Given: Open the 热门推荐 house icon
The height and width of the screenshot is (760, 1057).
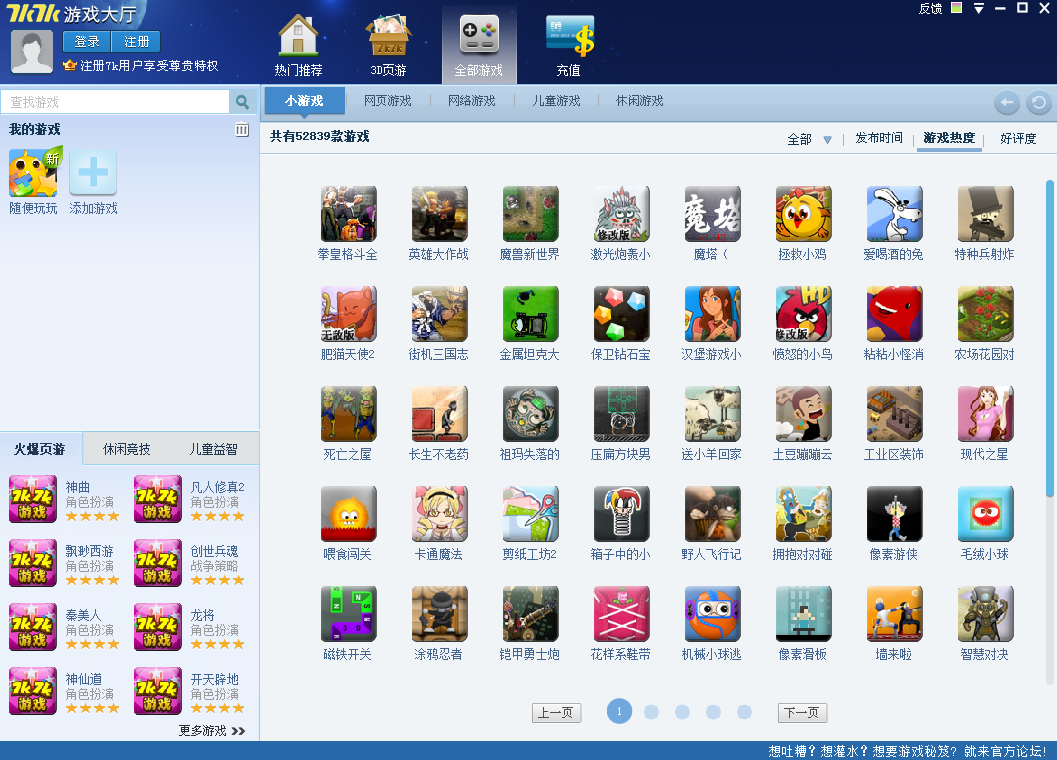Looking at the screenshot, I should point(298,36).
